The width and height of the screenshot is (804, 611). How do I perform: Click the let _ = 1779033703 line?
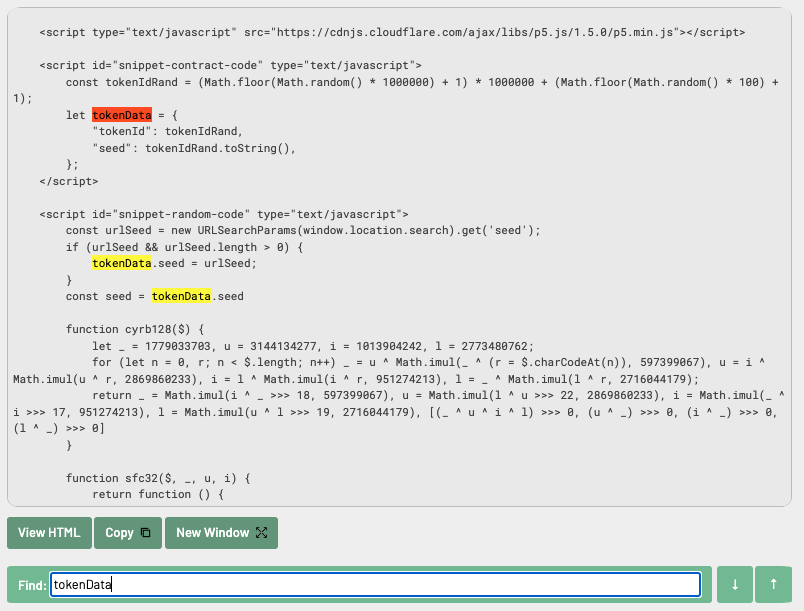[313, 346]
